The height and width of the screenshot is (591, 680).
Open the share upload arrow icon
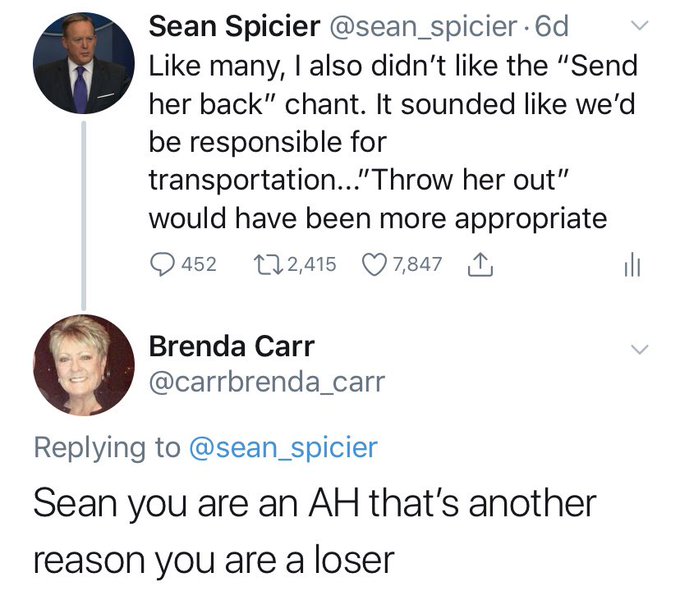click(480, 264)
